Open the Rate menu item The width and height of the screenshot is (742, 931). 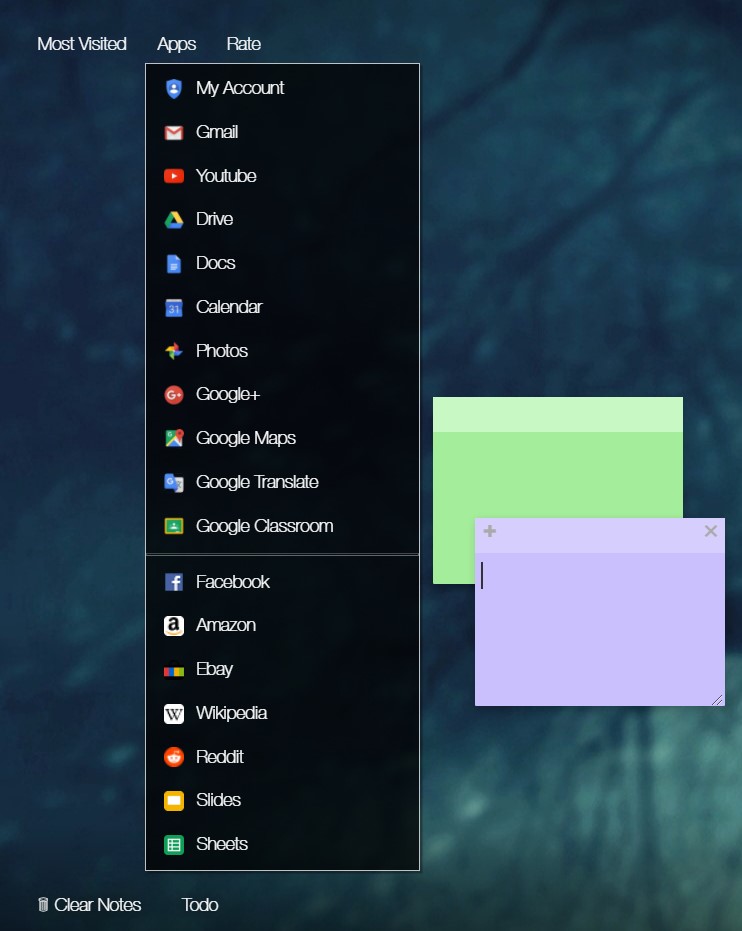(243, 44)
